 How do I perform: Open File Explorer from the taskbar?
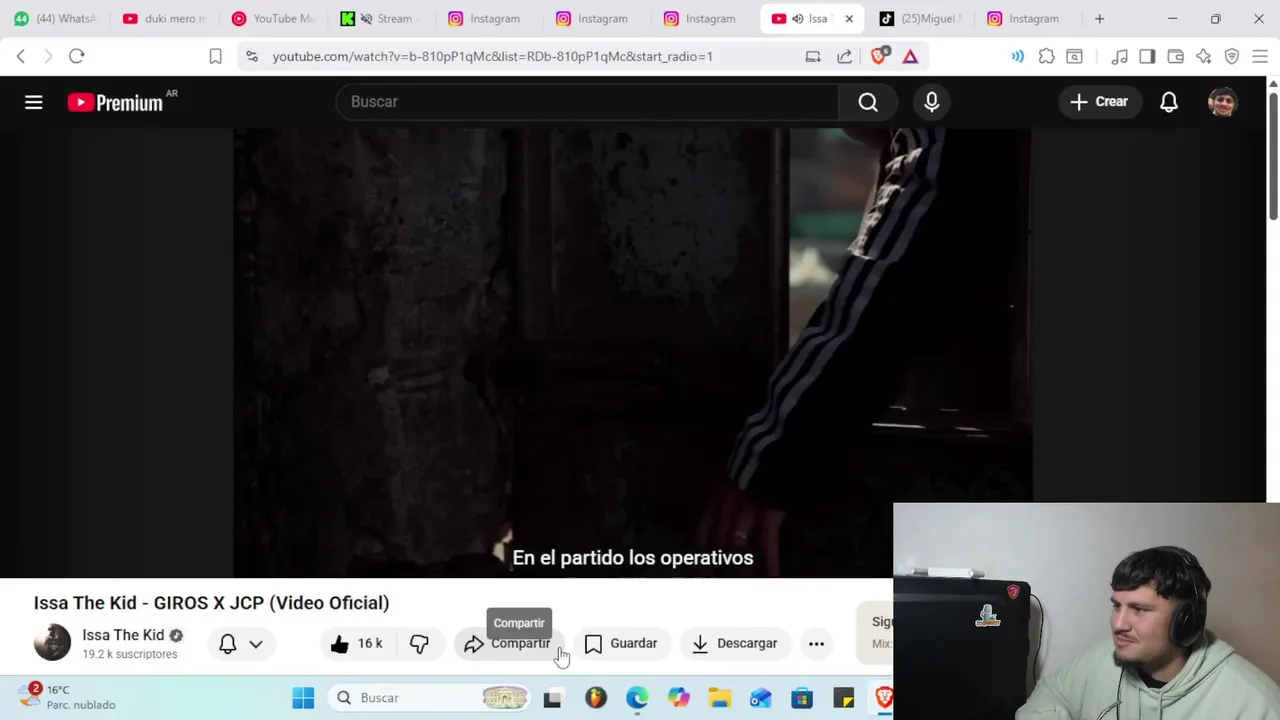pyautogui.click(x=720, y=698)
